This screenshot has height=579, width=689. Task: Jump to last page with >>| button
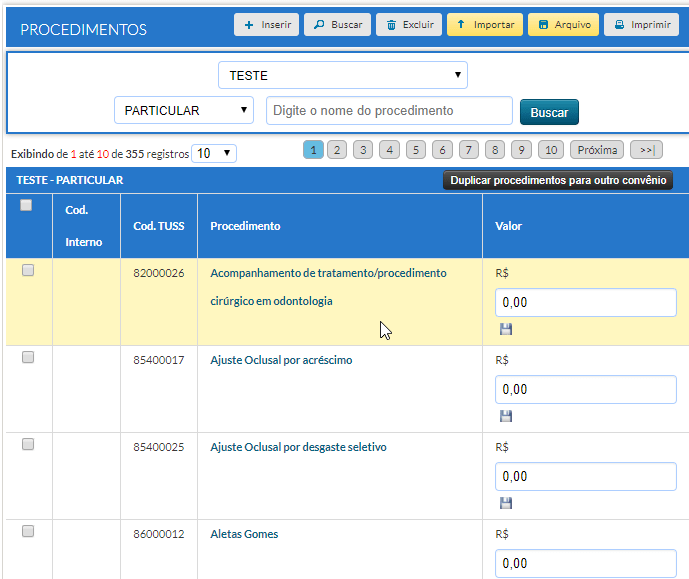646,150
